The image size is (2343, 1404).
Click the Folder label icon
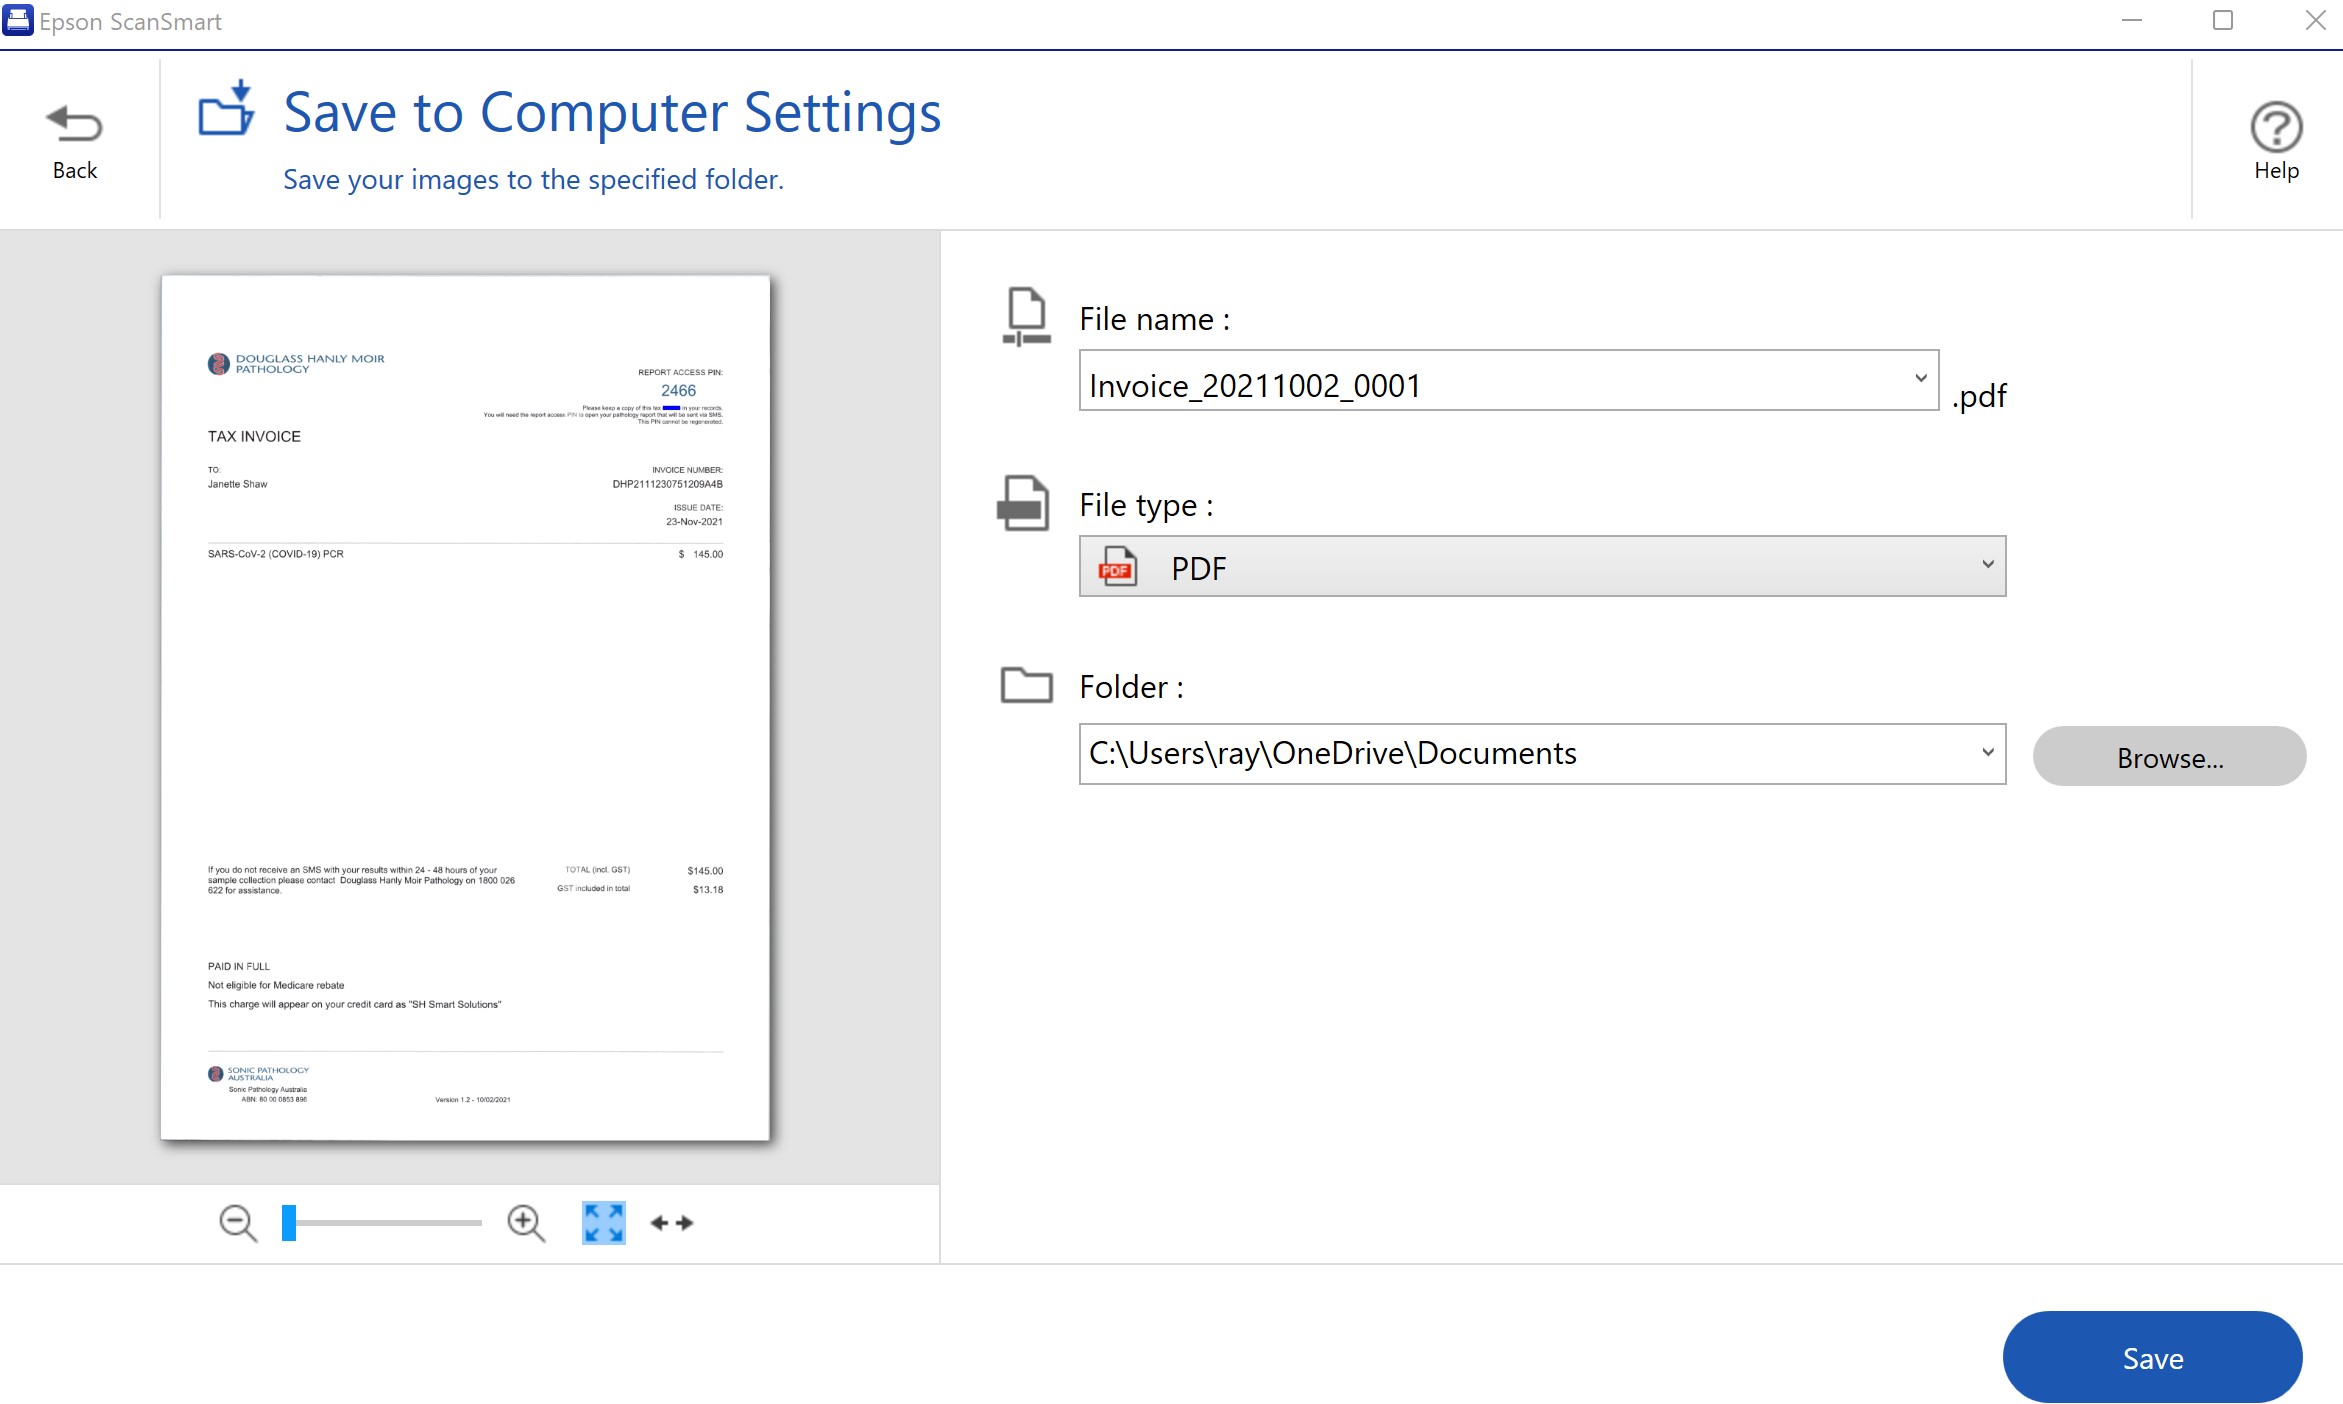click(1026, 686)
